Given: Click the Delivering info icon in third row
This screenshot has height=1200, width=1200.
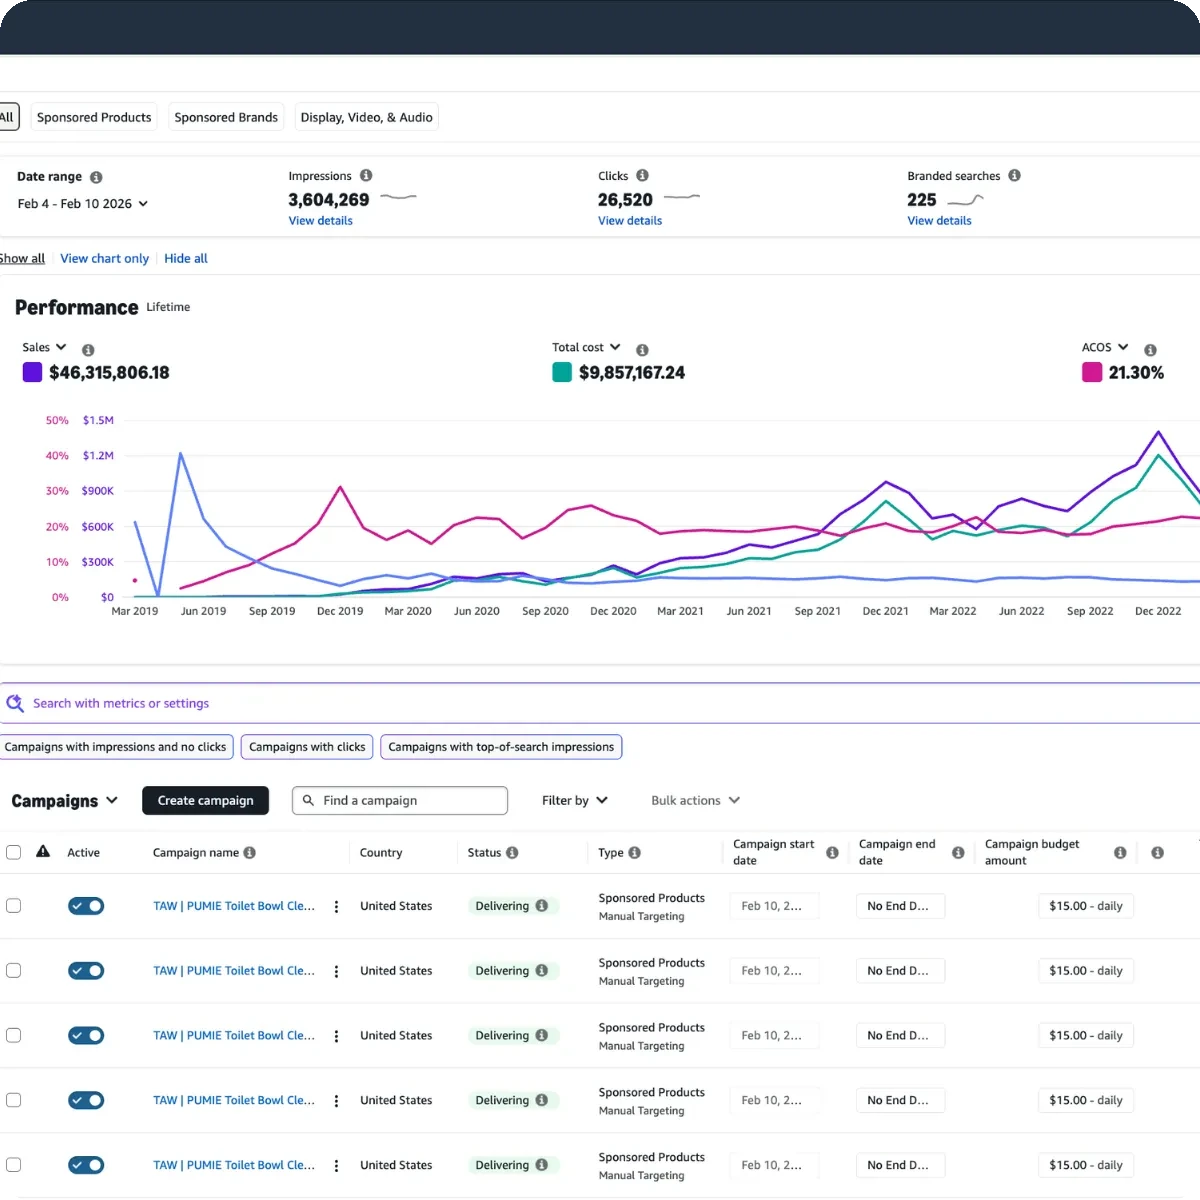Looking at the screenshot, I should point(541,1035).
